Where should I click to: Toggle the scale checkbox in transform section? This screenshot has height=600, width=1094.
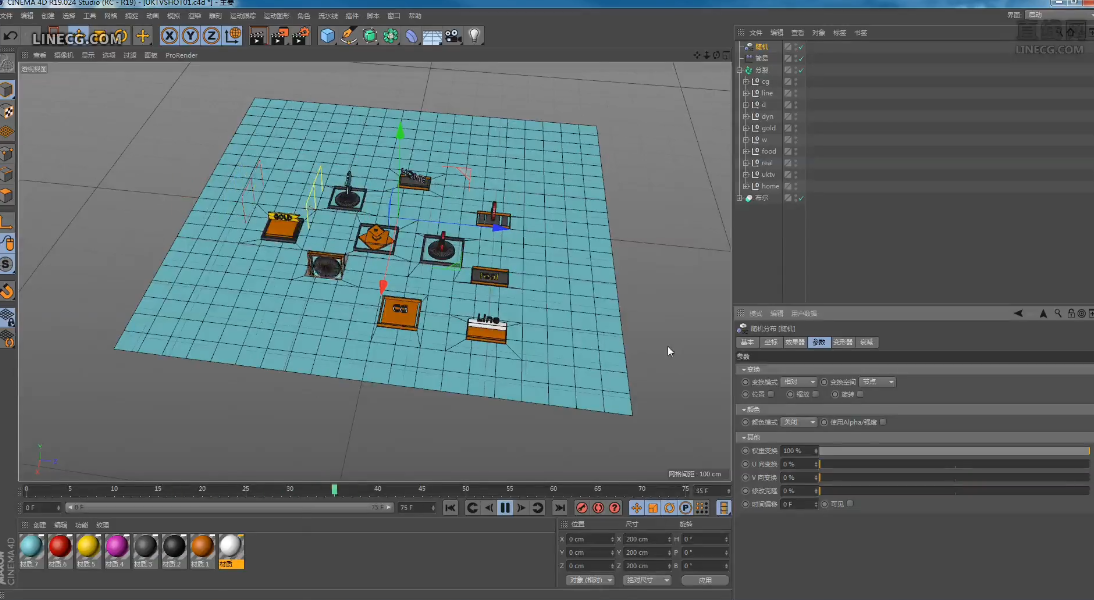pos(816,394)
